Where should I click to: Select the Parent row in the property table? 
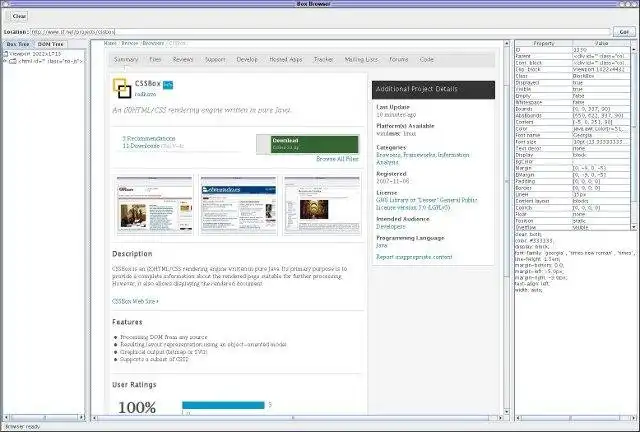pyautogui.click(x=573, y=56)
